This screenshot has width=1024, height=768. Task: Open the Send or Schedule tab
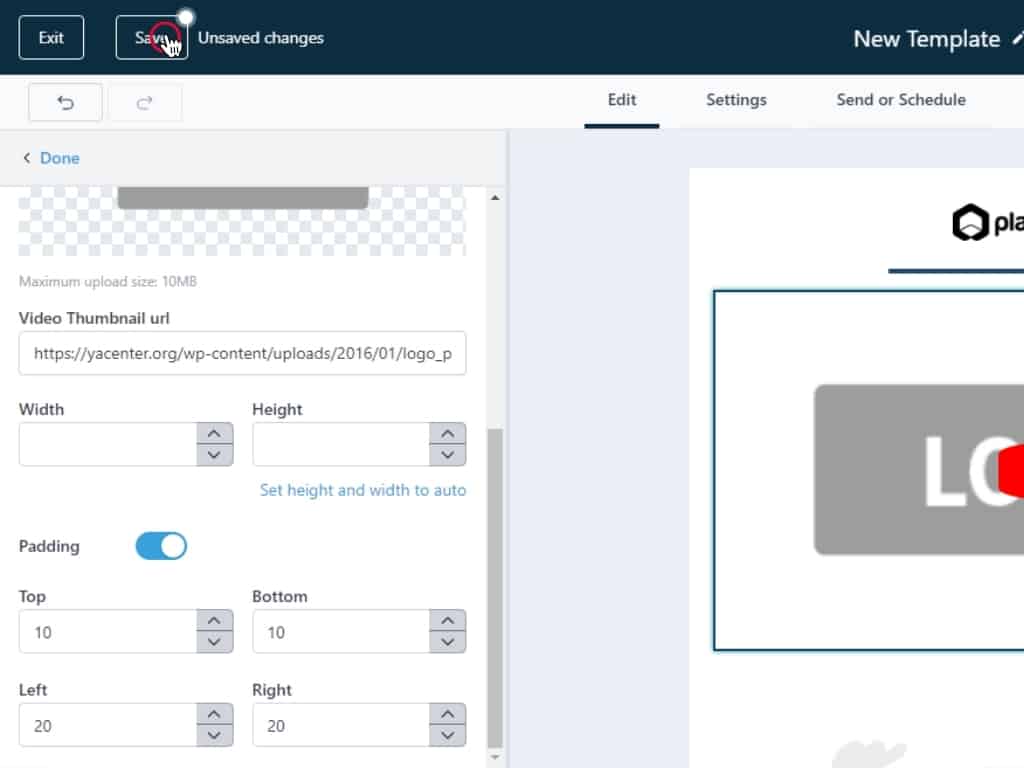coord(900,100)
